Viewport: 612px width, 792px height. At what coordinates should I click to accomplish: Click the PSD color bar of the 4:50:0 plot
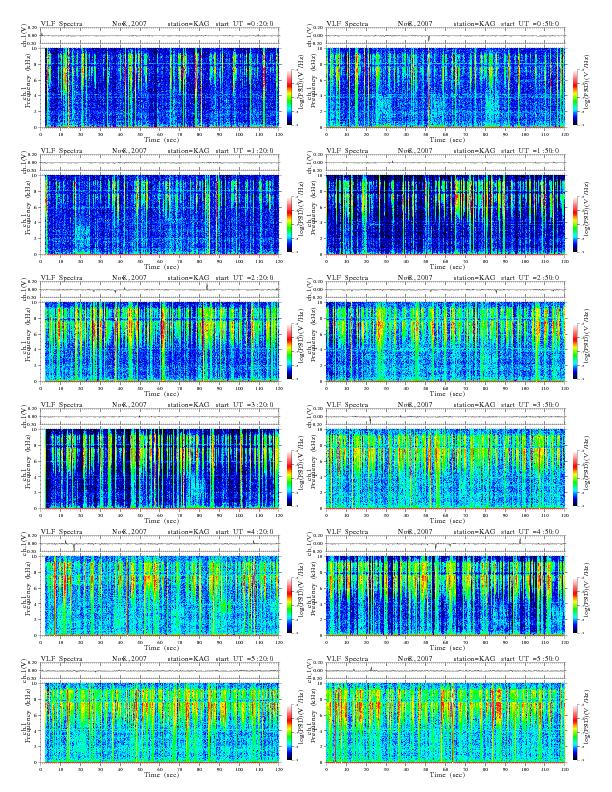tap(576, 605)
